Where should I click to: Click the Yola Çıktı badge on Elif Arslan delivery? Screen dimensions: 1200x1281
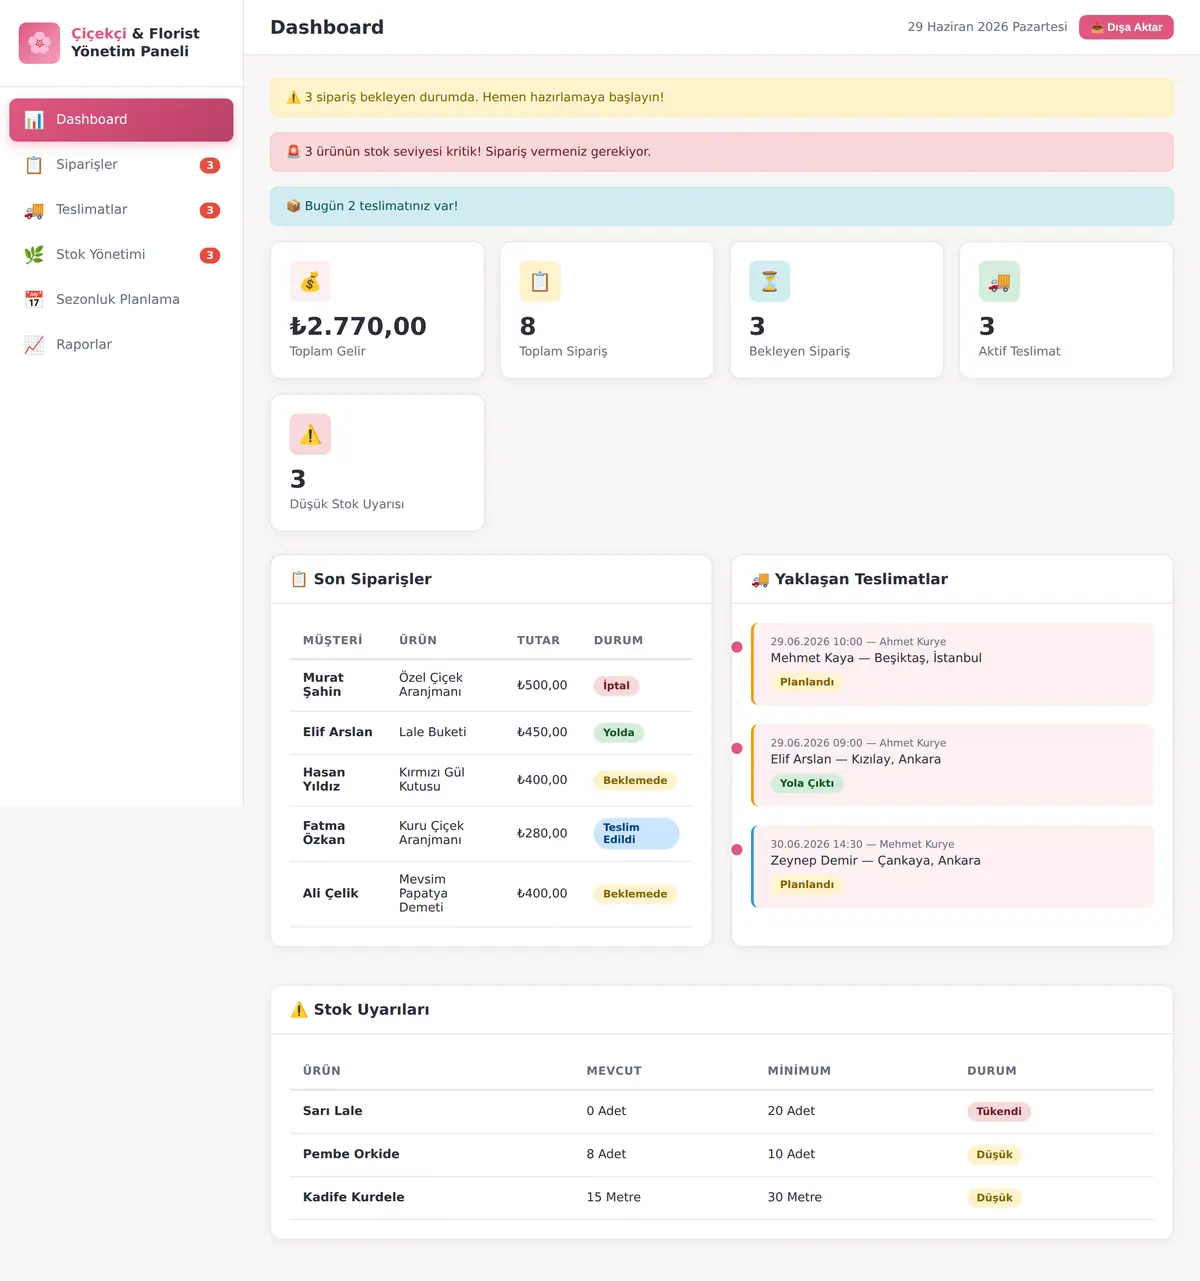(x=807, y=784)
